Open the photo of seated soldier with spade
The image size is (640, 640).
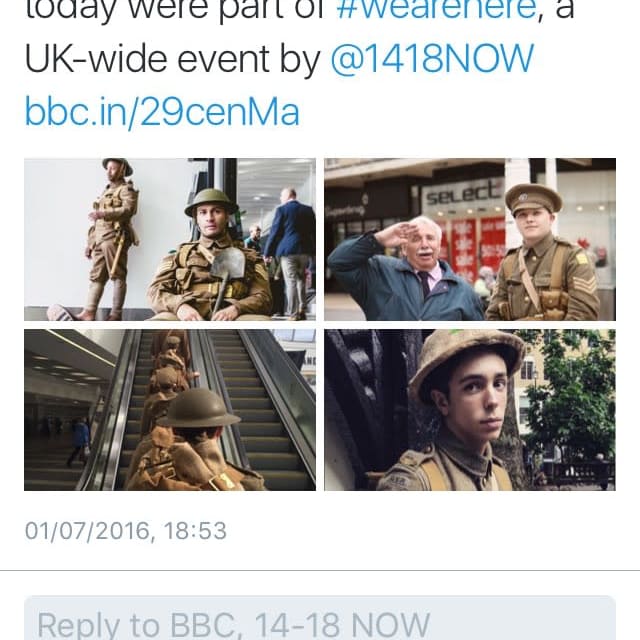[170, 239]
